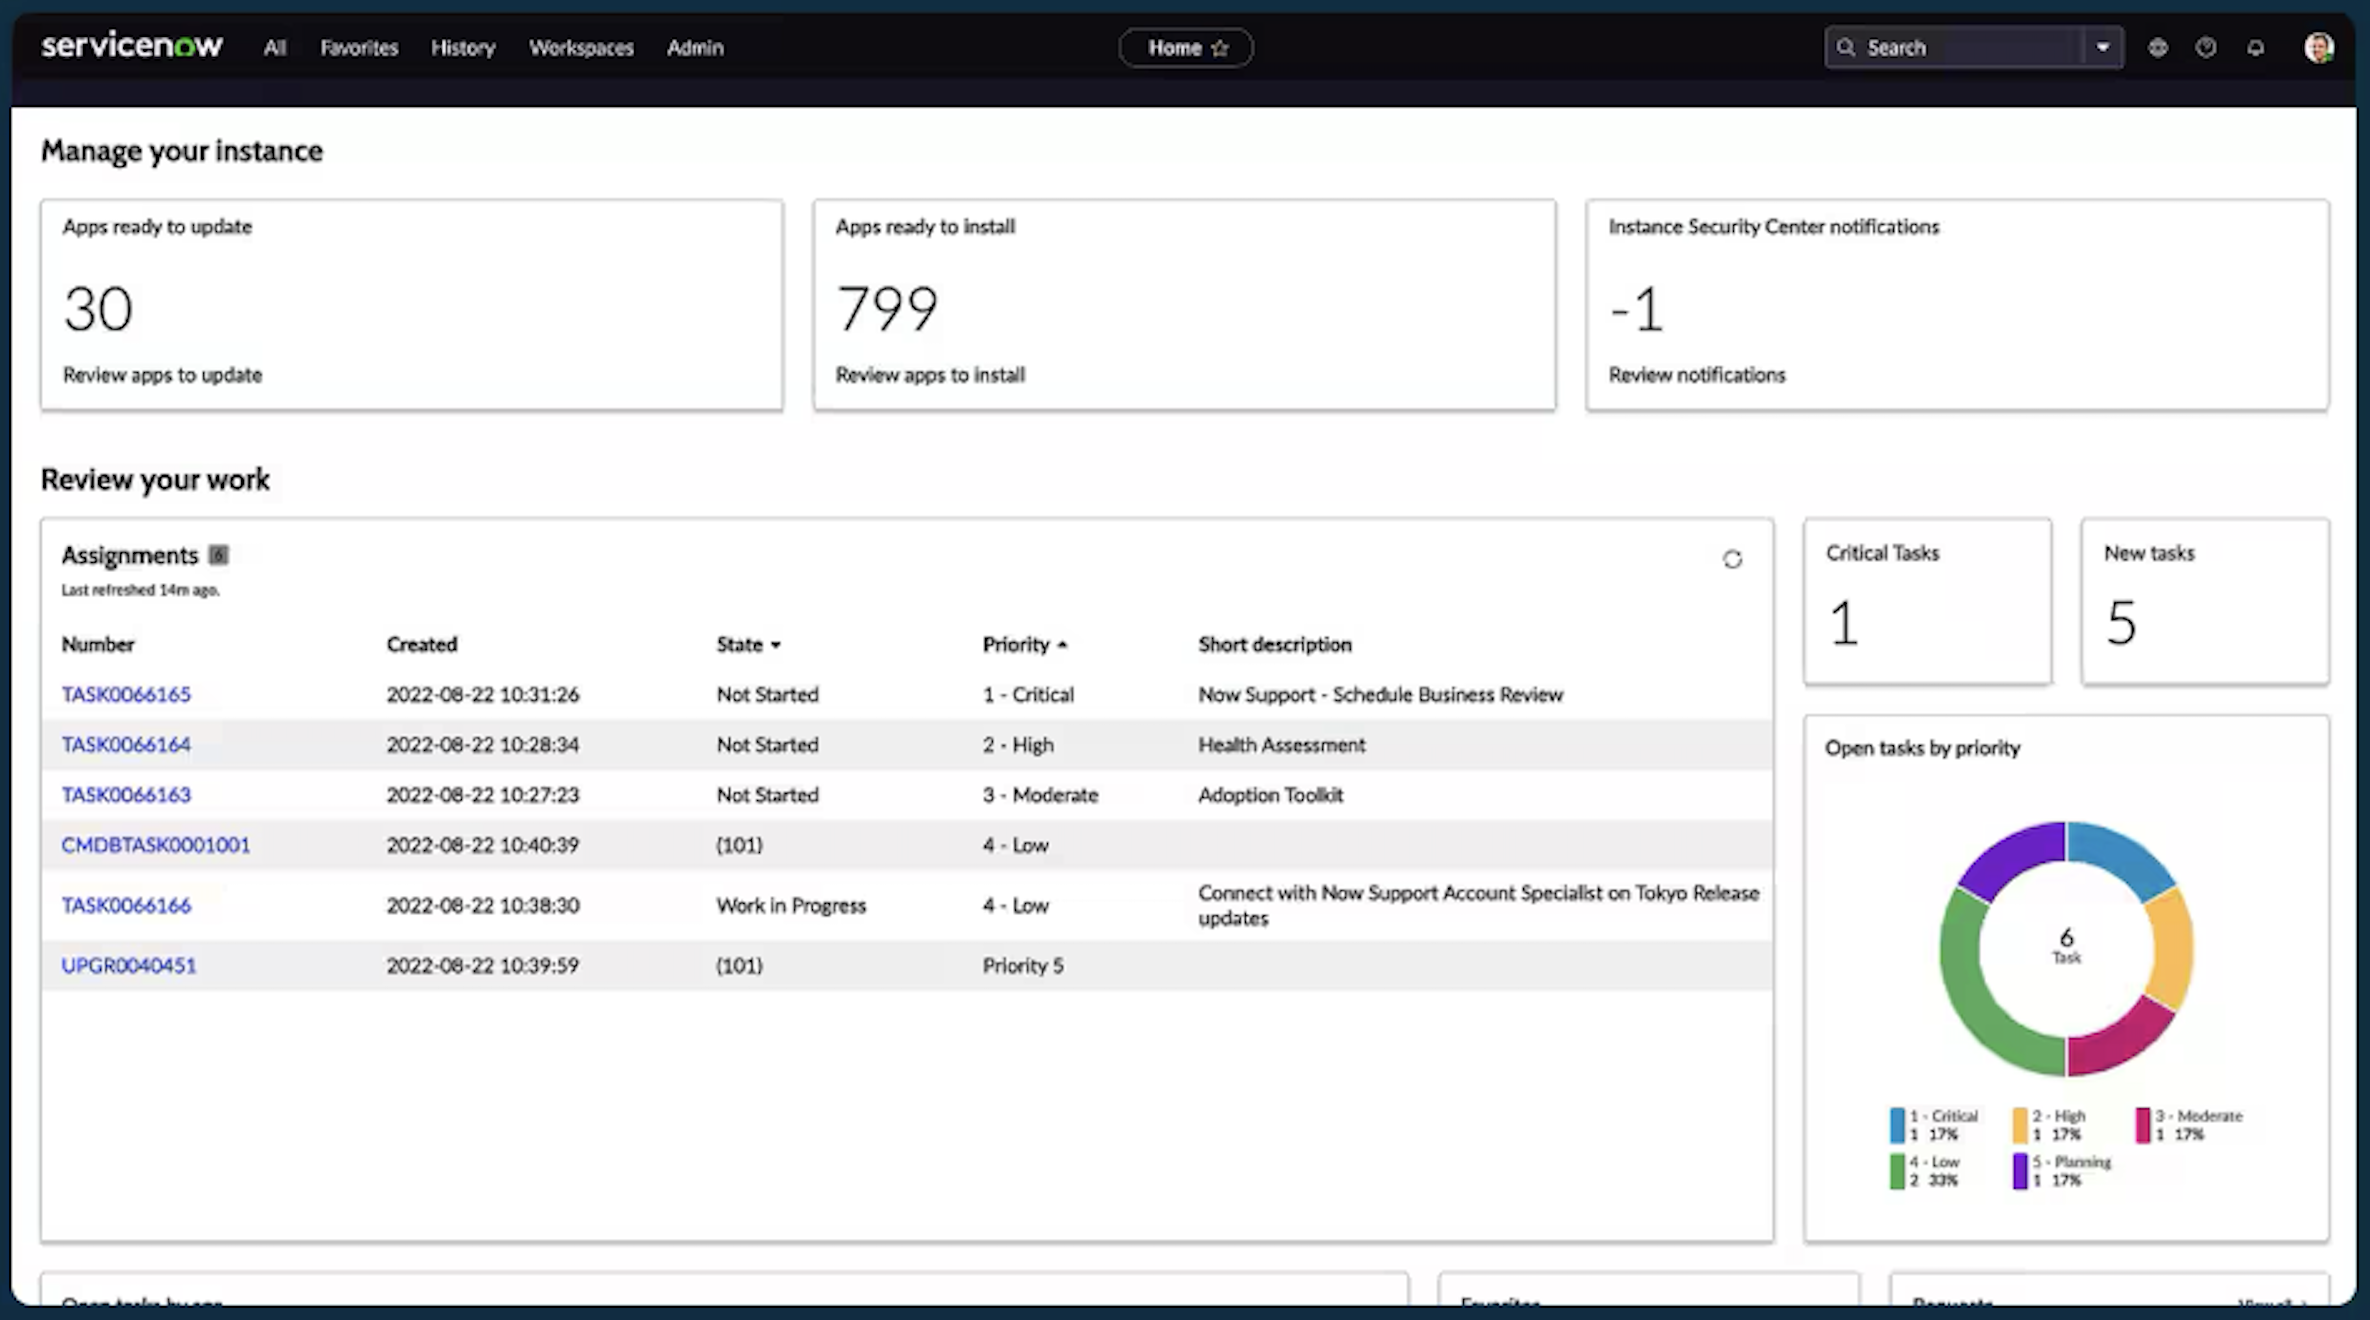
Task: Click the user avatar in the top right
Action: (2319, 47)
